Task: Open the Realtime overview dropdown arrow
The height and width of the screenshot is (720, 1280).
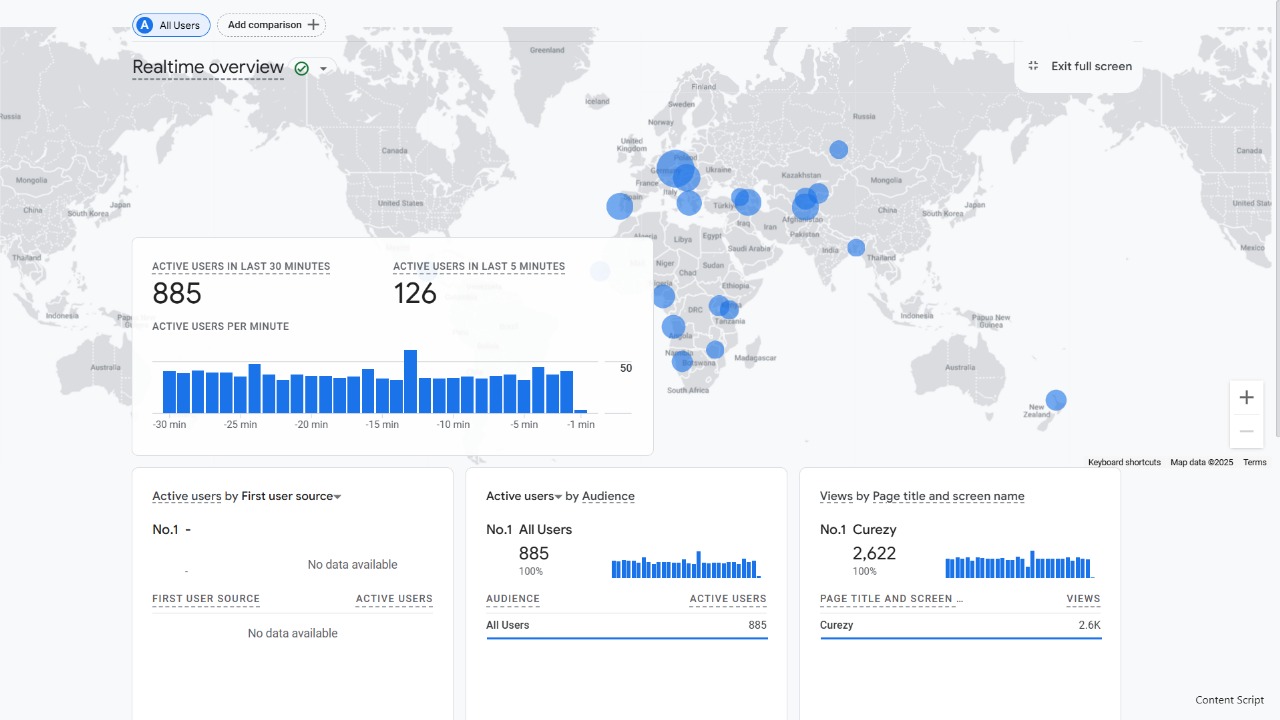Action: tap(323, 69)
